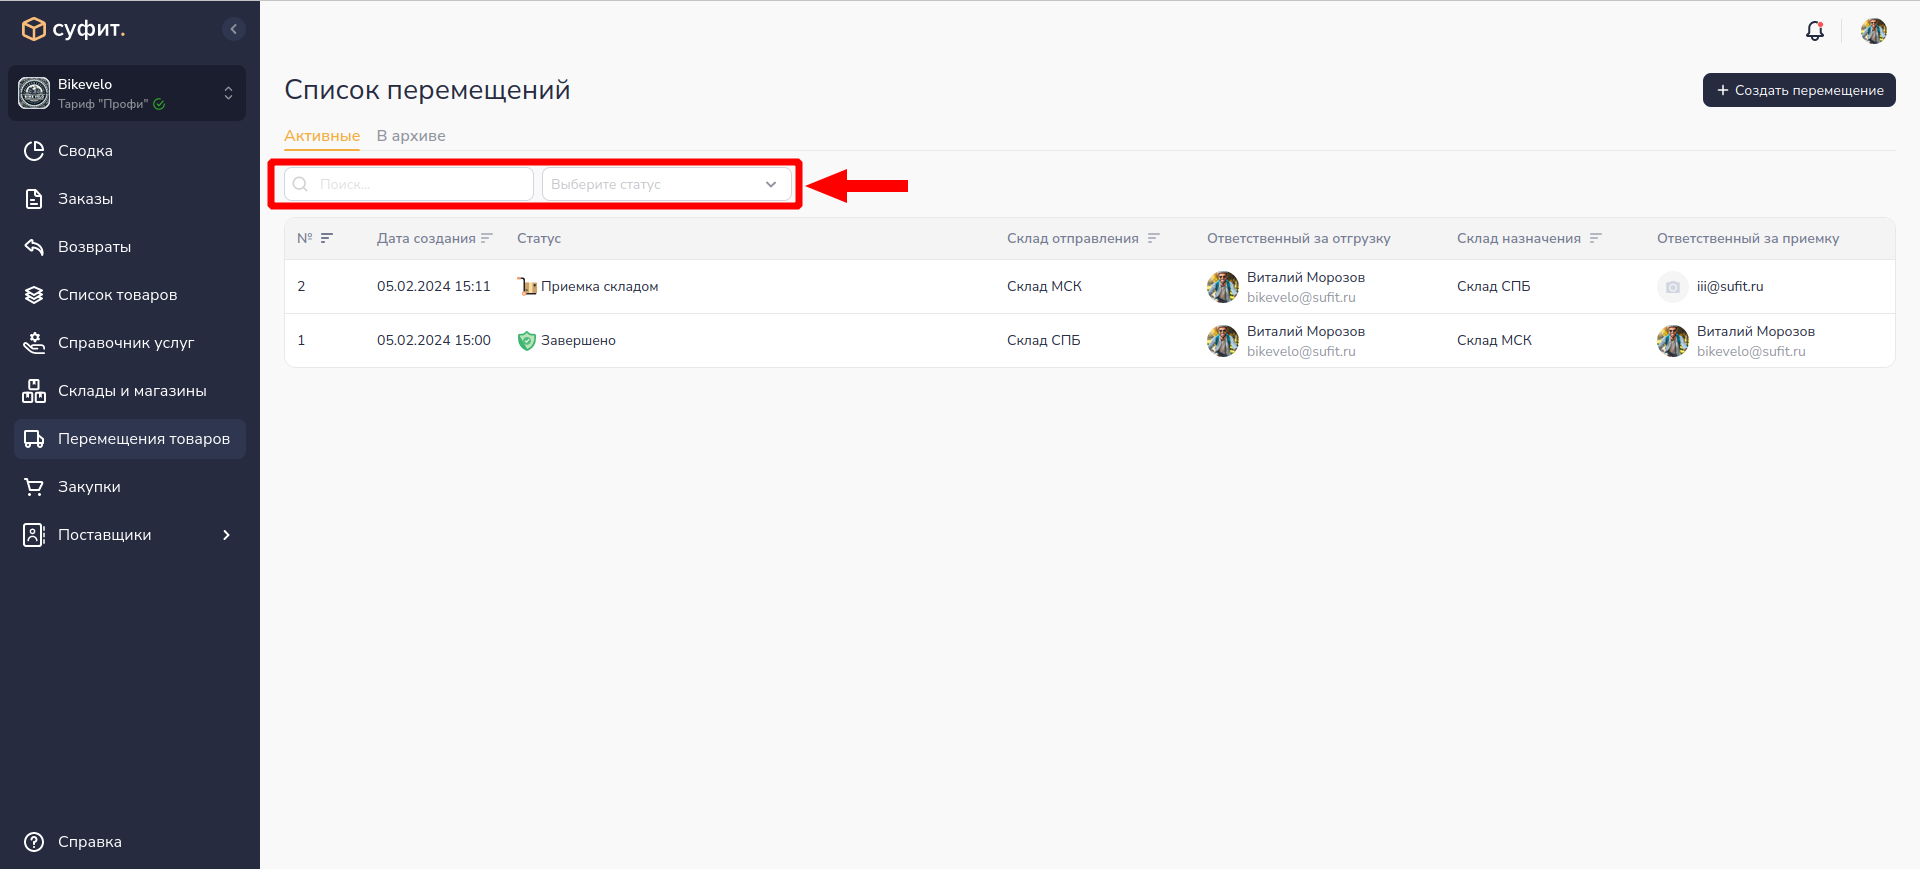Open notifications bell
1920x869 pixels.
point(1815,31)
